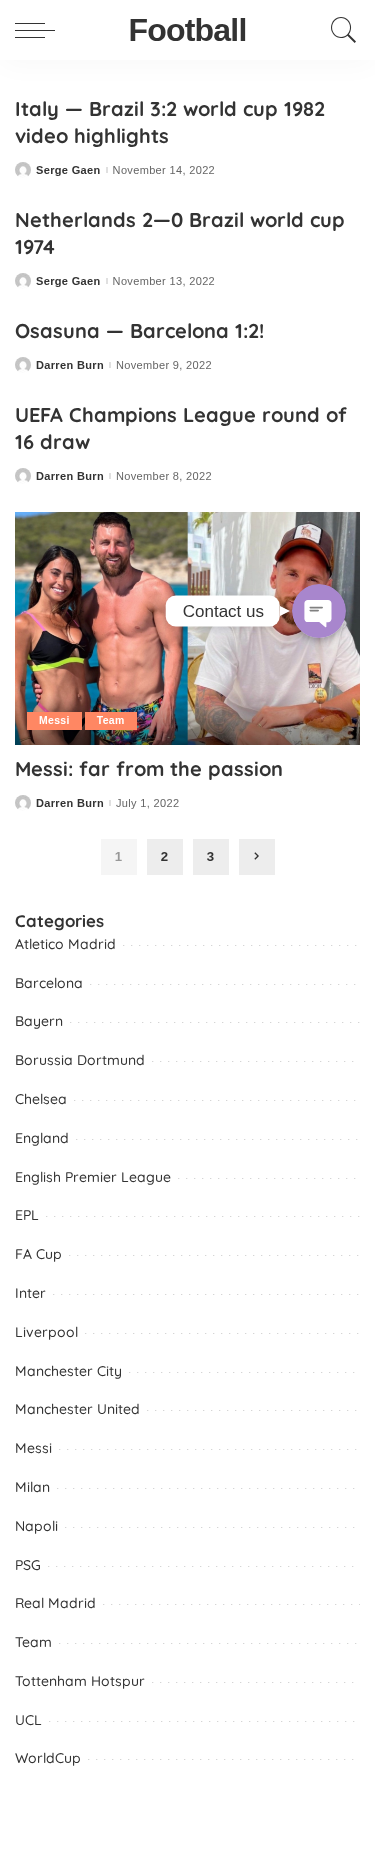Open the Messi beach photo thumbnail
The image size is (375, 1856).
187,628
